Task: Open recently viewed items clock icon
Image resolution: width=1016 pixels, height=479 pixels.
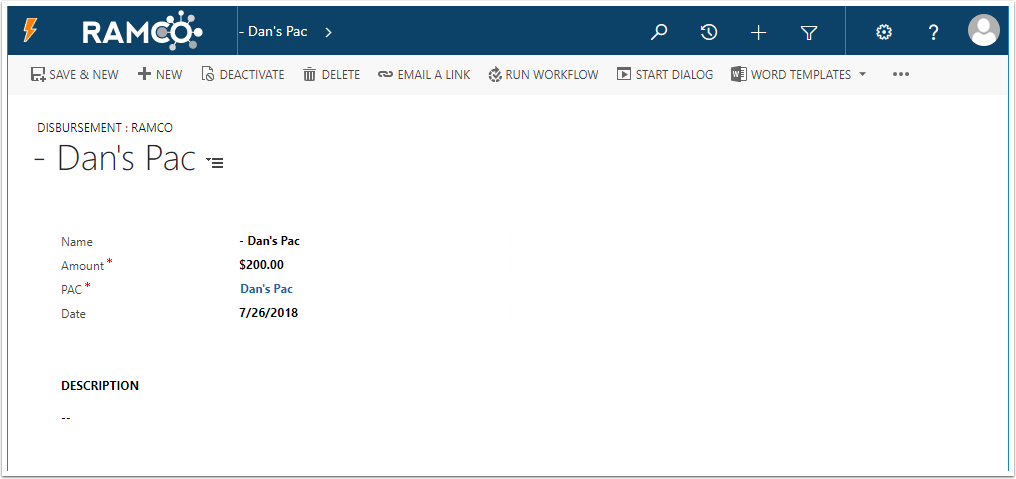Action: (709, 32)
